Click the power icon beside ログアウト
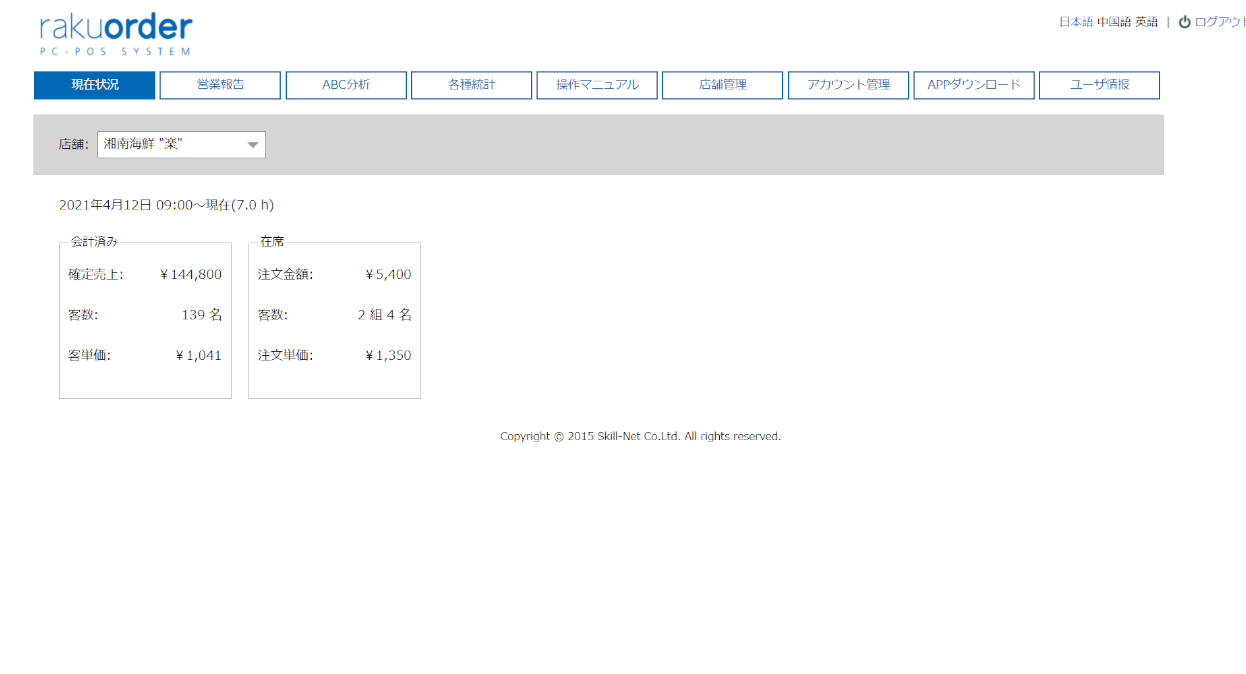The width and height of the screenshot is (1246, 674). pos(1184,22)
